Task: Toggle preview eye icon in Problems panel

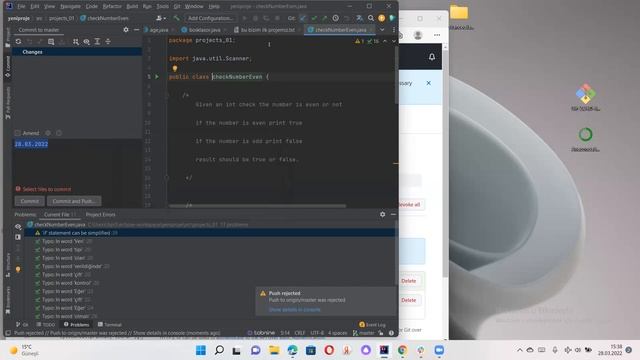Action: [x=18, y=227]
